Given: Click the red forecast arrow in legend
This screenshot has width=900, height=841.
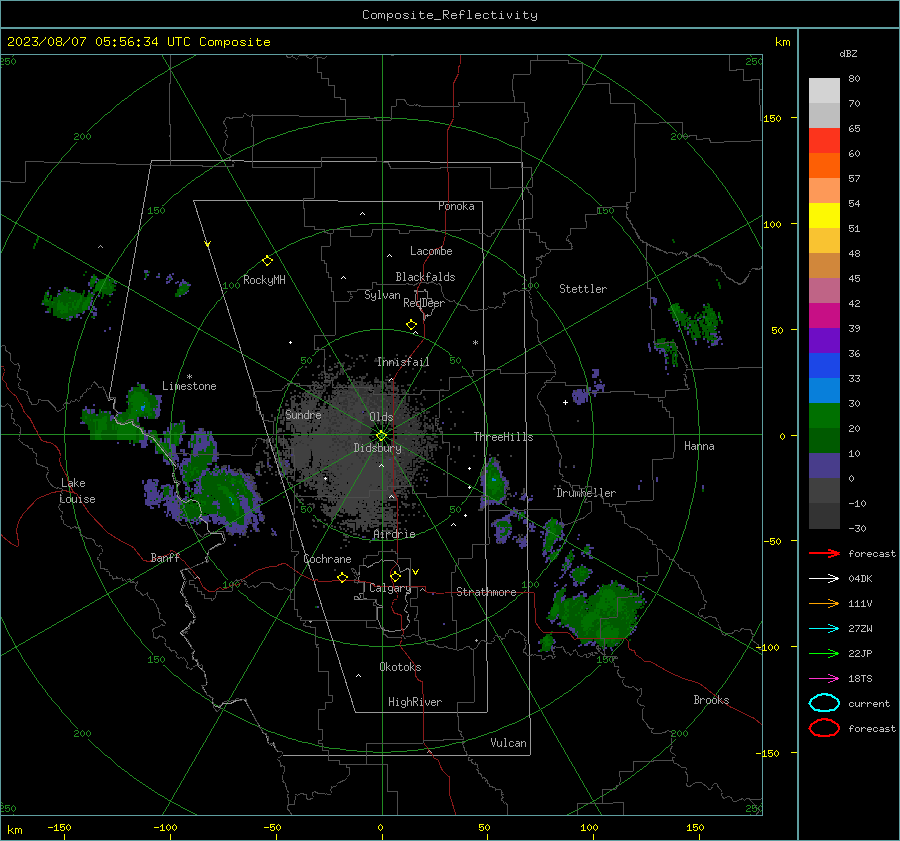Looking at the screenshot, I should [x=824, y=553].
